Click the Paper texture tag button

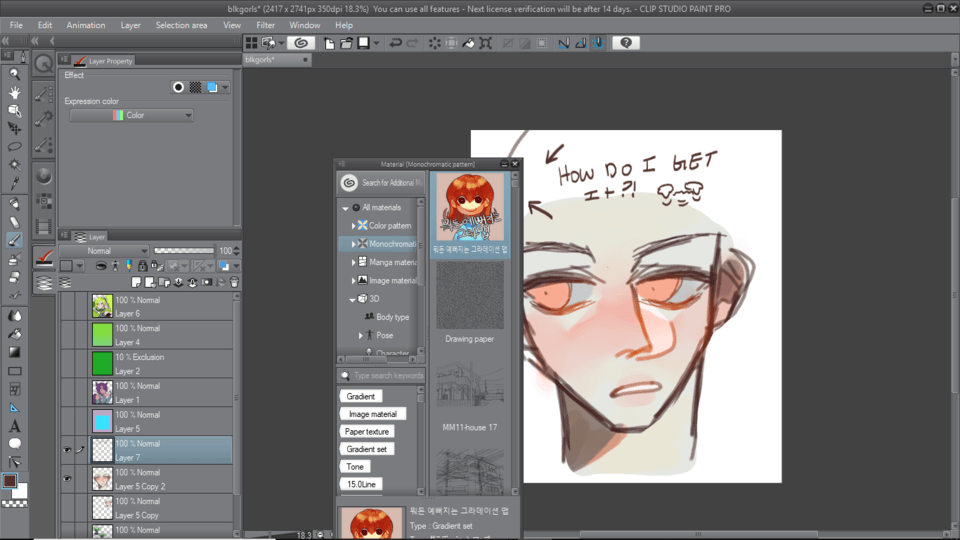point(367,432)
